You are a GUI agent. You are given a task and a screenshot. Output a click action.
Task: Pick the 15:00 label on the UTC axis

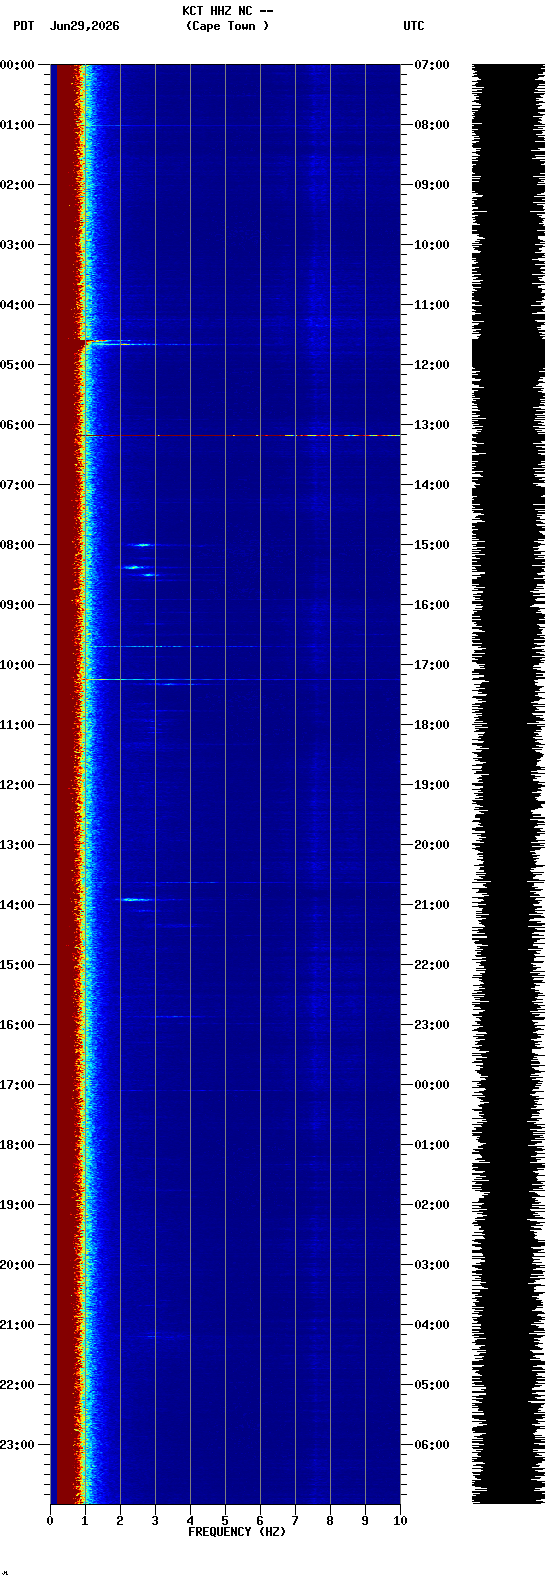coord(432,545)
